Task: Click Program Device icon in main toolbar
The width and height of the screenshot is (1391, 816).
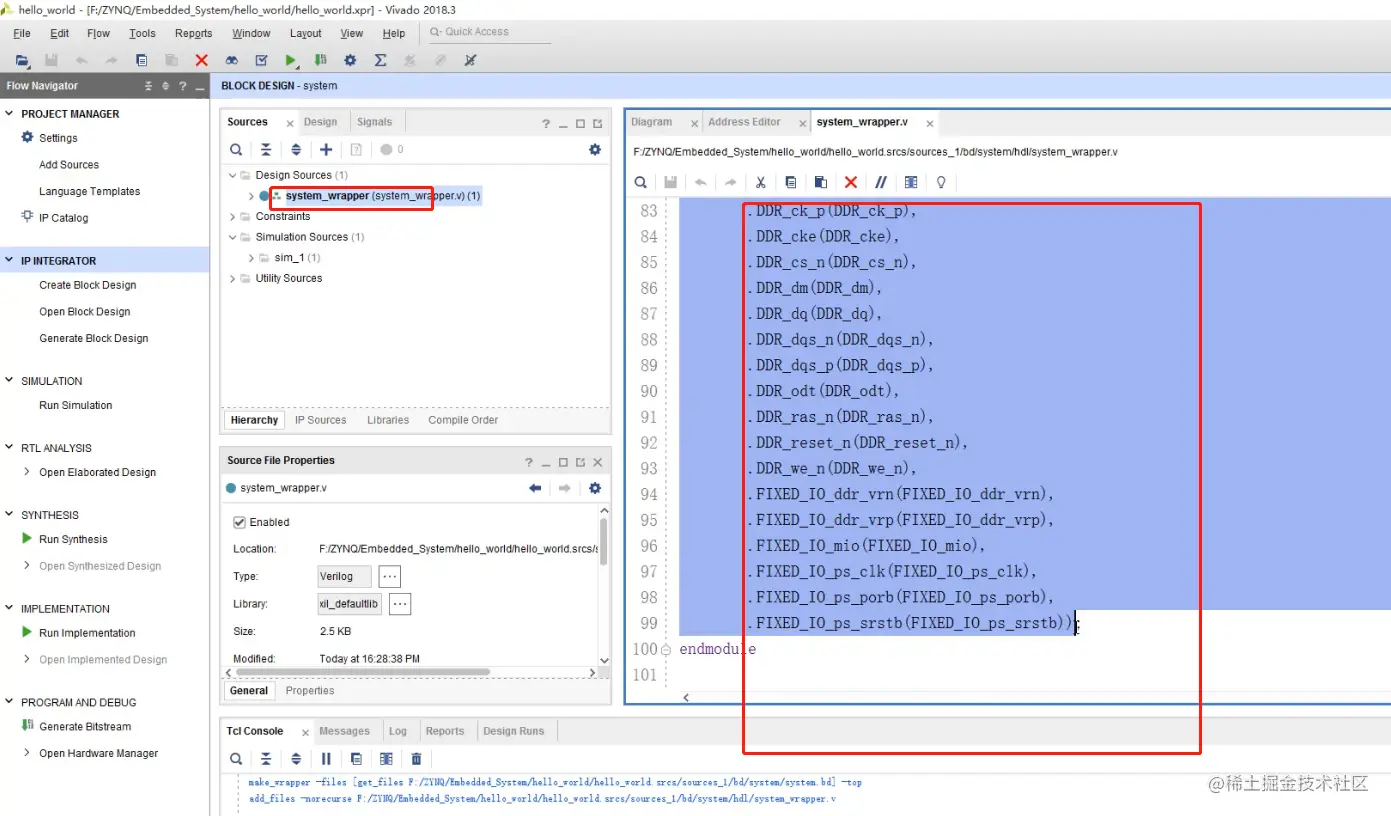Action: click(320, 60)
